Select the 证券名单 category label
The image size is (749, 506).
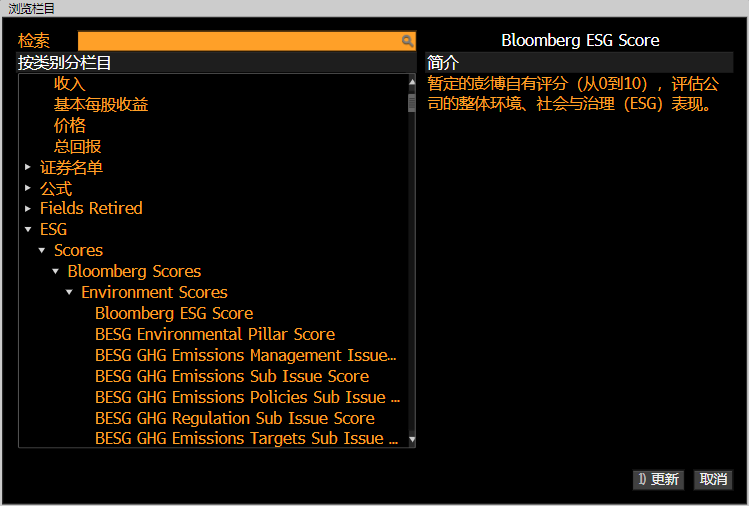[x=71, y=168]
